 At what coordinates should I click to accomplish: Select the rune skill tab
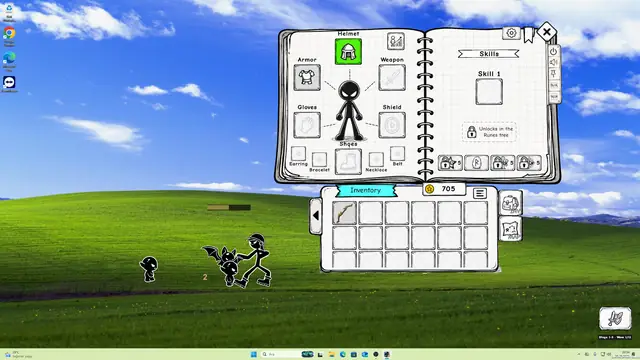[x=476, y=163]
